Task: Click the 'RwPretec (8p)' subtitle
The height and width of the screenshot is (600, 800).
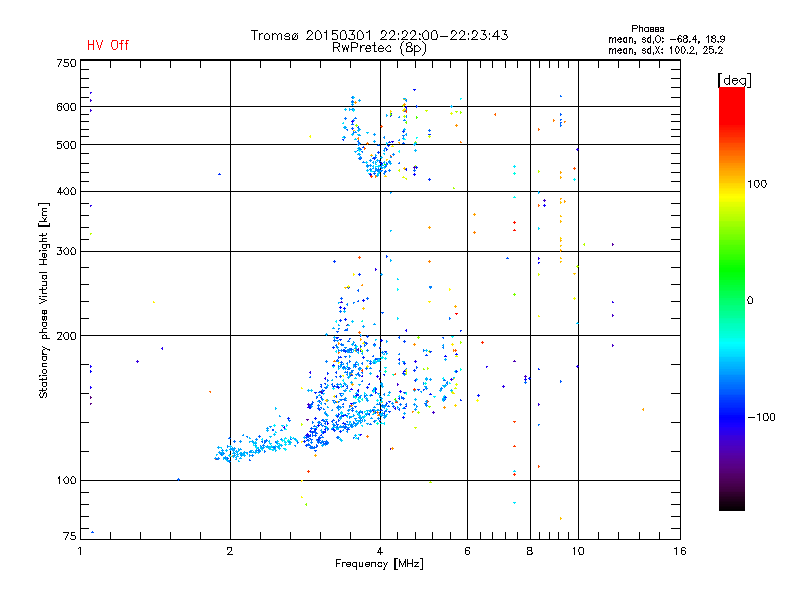Action: [x=379, y=48]
